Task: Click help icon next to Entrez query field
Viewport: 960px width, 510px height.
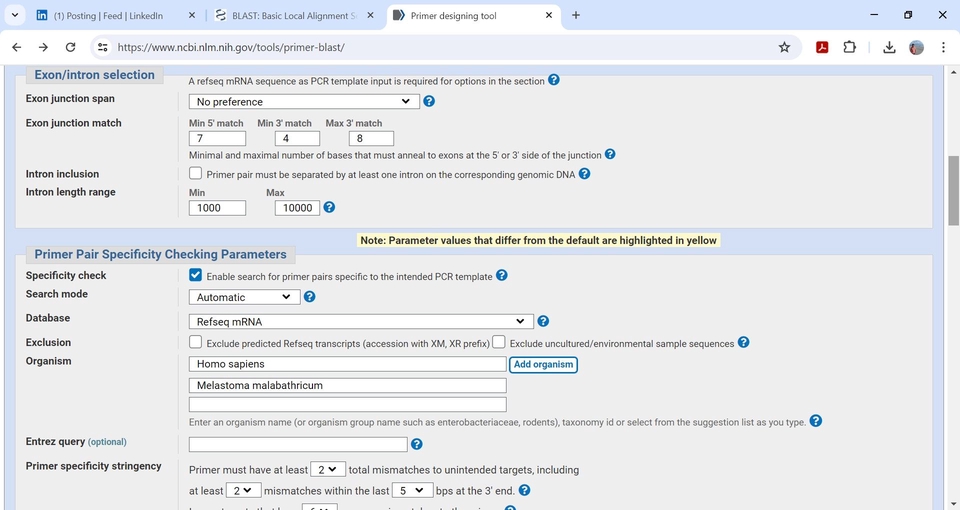Action: tap(417, 444)
